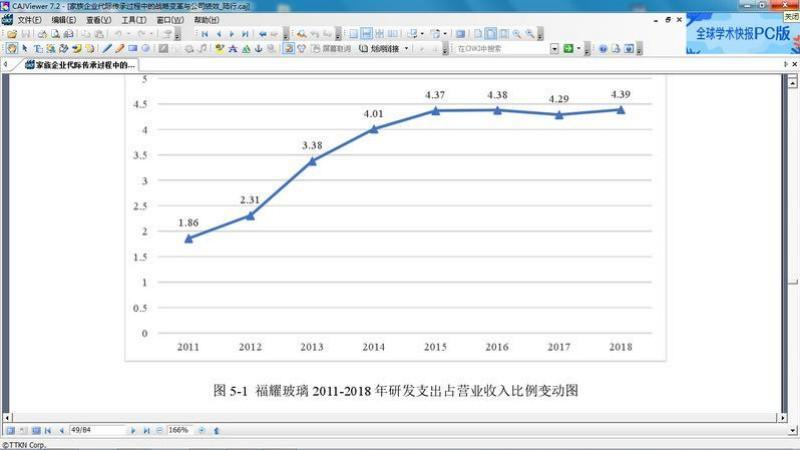Go to first page in top toolbar

coord(204,34)
